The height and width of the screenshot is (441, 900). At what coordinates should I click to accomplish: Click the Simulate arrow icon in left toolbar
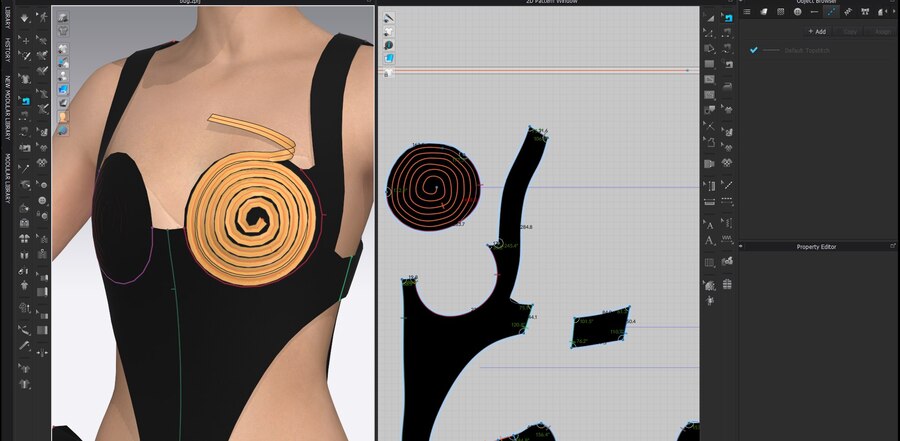click(x=25, y=18)
